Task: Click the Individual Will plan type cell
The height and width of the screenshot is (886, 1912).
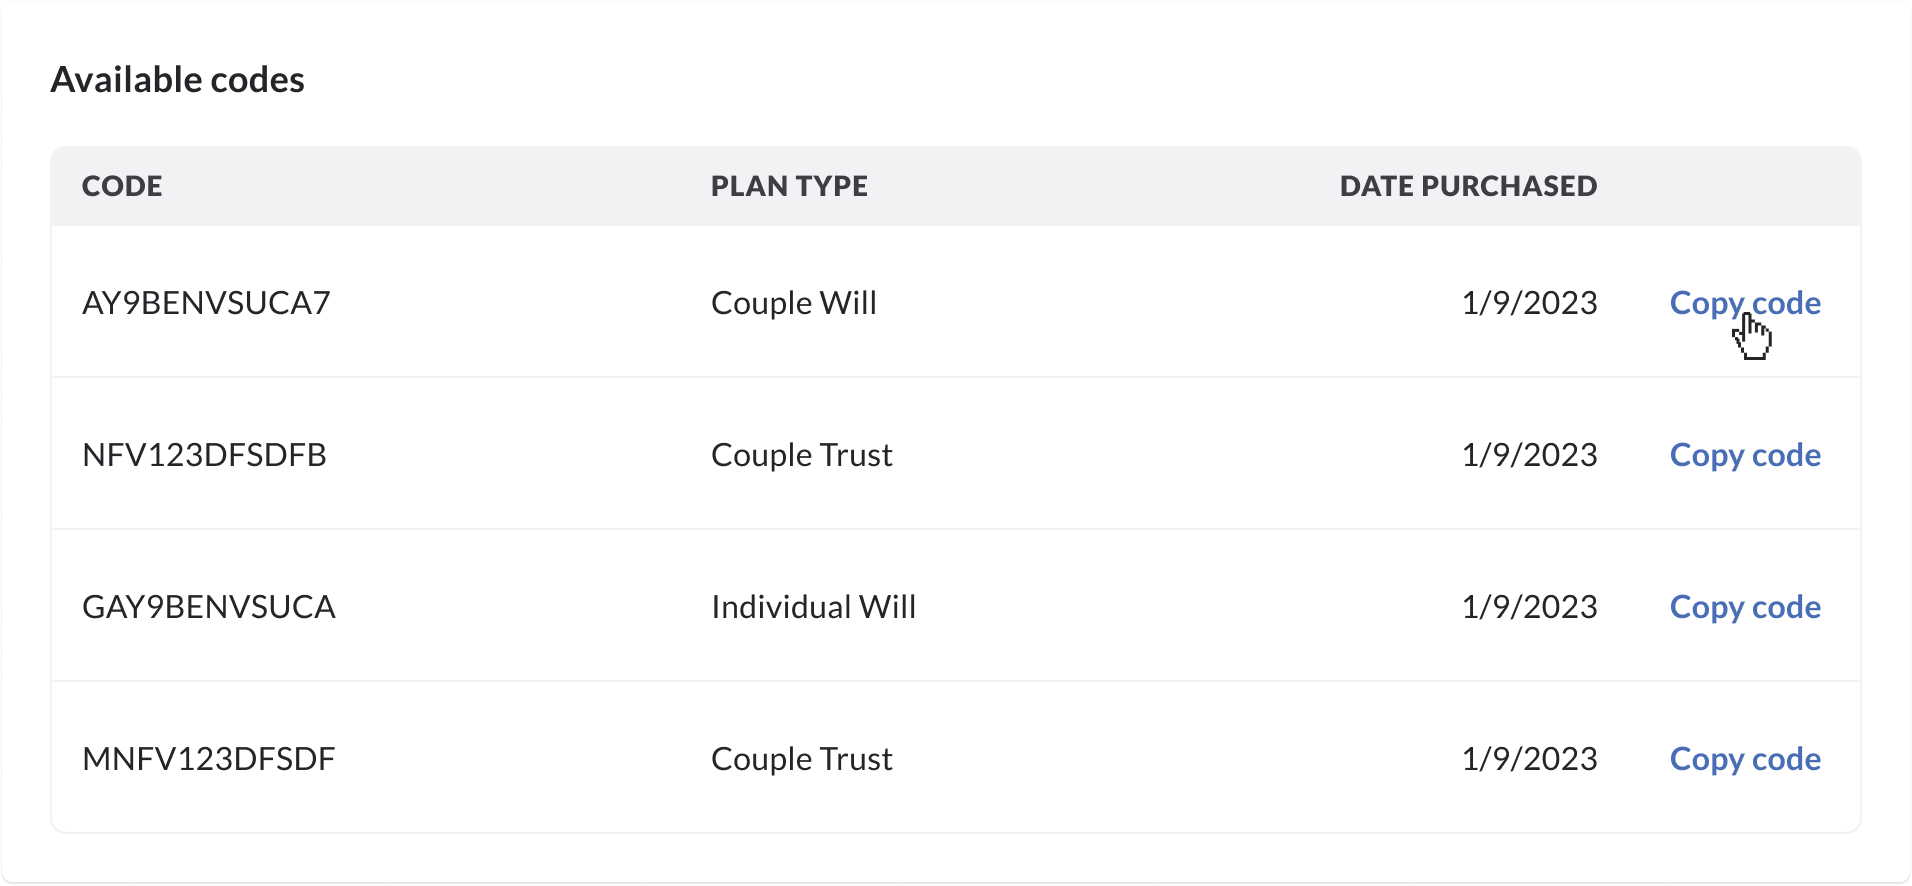Action: pyautogui.click(x=813, y=607)
